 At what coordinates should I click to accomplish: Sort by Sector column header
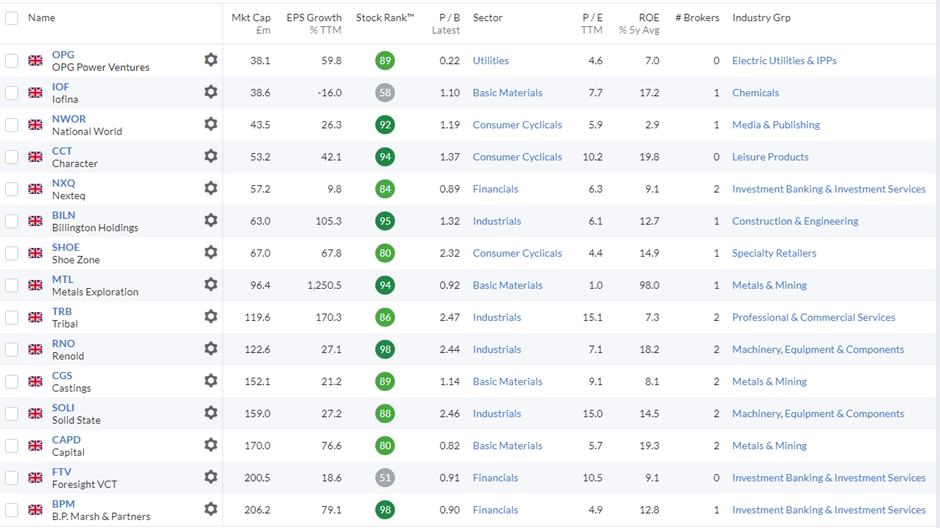487,18
